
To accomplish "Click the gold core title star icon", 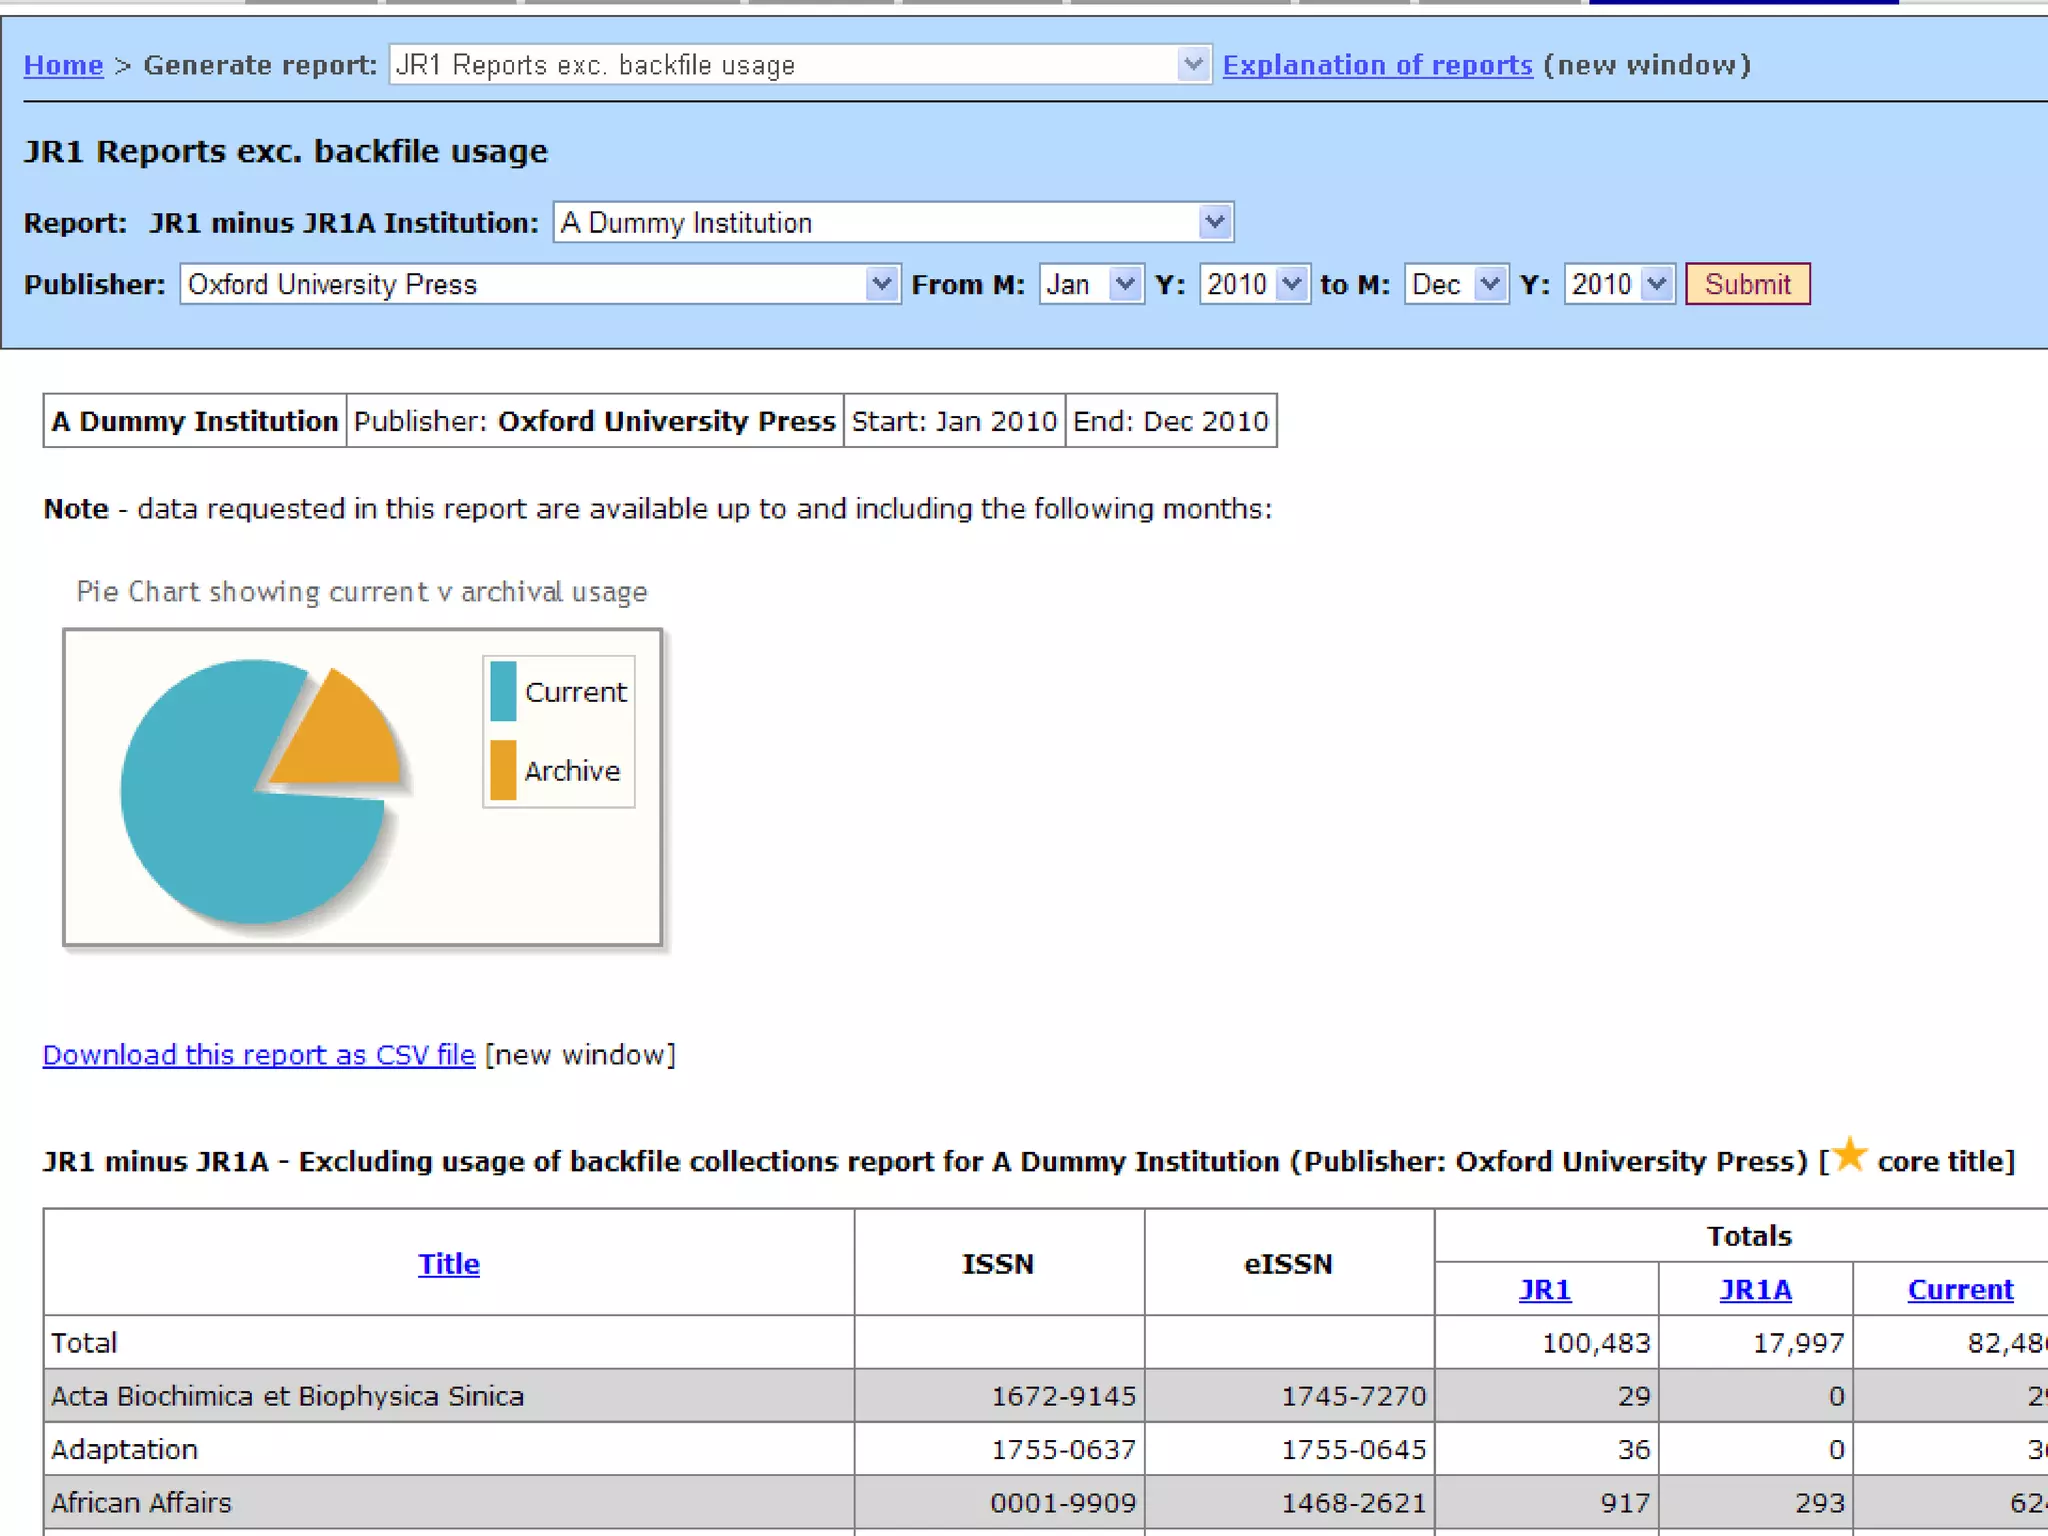I will tap(1850, 1154).
